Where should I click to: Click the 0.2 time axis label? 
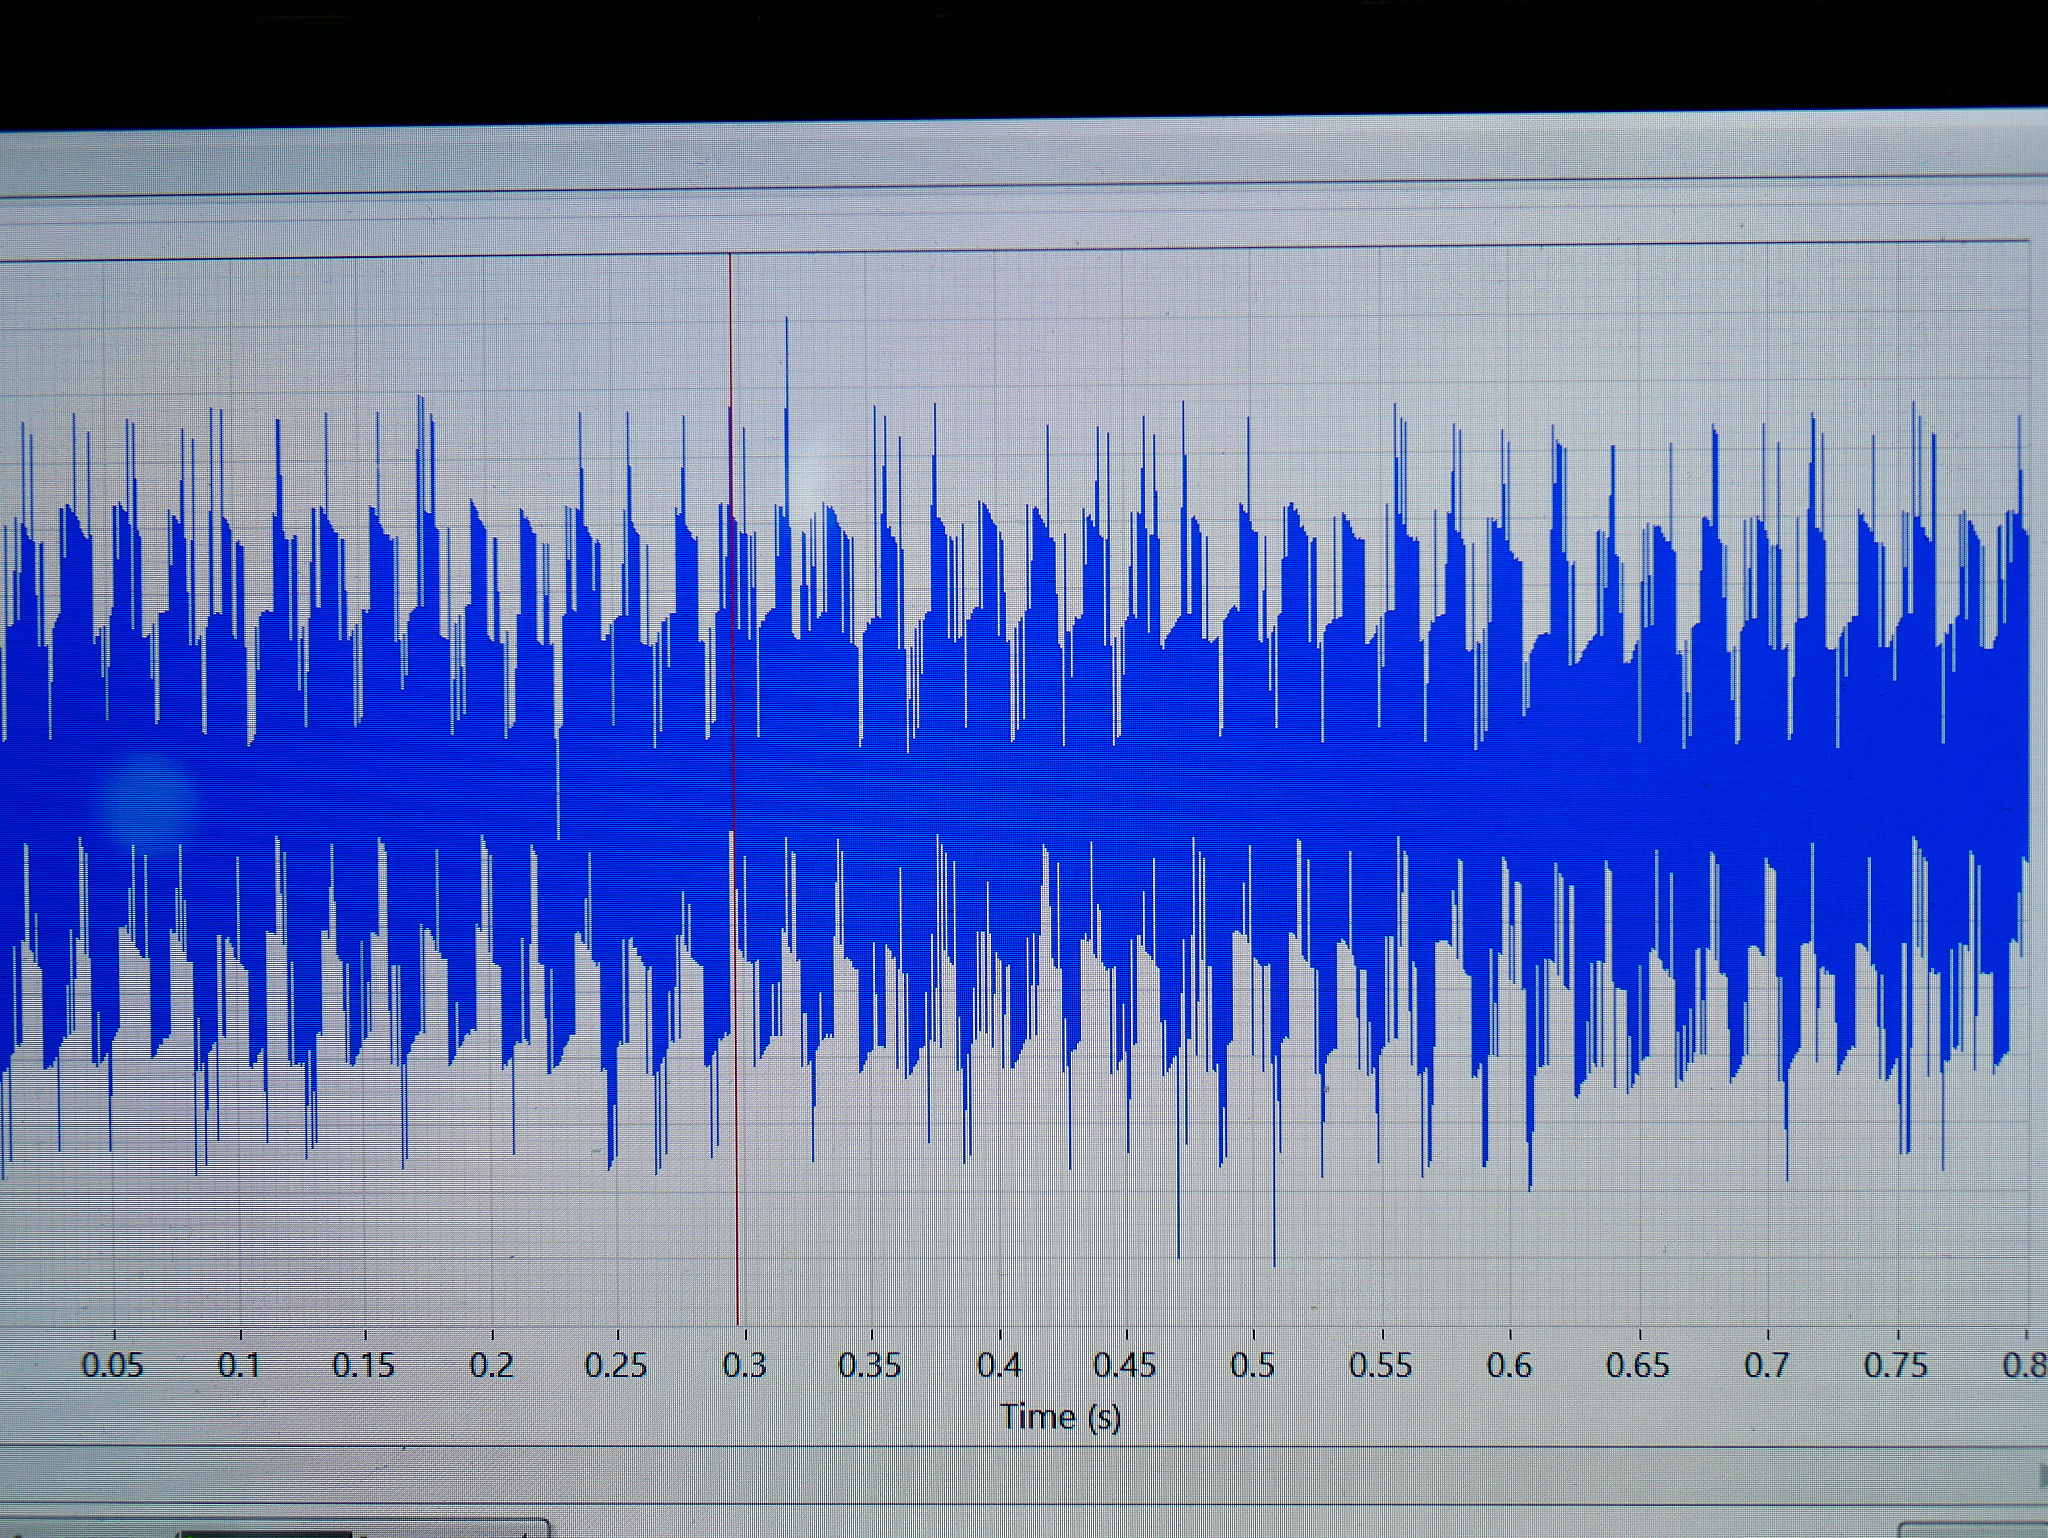tap(492, 1365)
